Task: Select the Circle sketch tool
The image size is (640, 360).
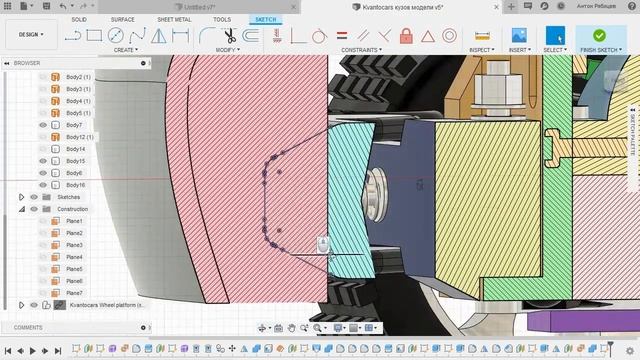Action: pos(116,36)
